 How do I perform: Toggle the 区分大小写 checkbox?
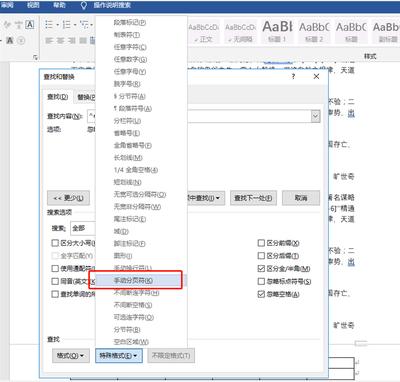[55, 243]
